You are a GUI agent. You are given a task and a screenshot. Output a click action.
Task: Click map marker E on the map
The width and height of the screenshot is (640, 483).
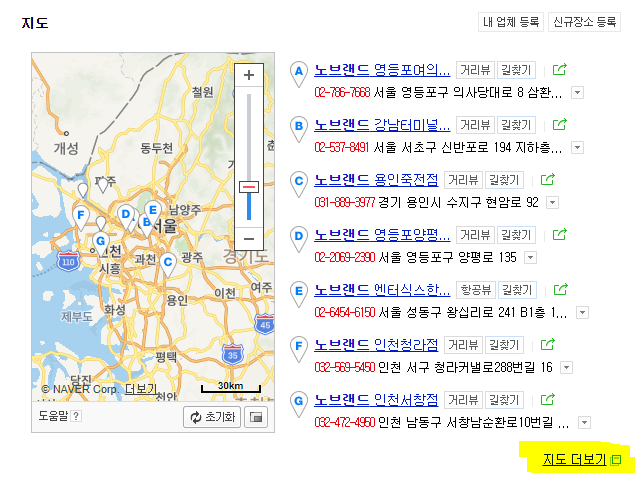point(153,212)
